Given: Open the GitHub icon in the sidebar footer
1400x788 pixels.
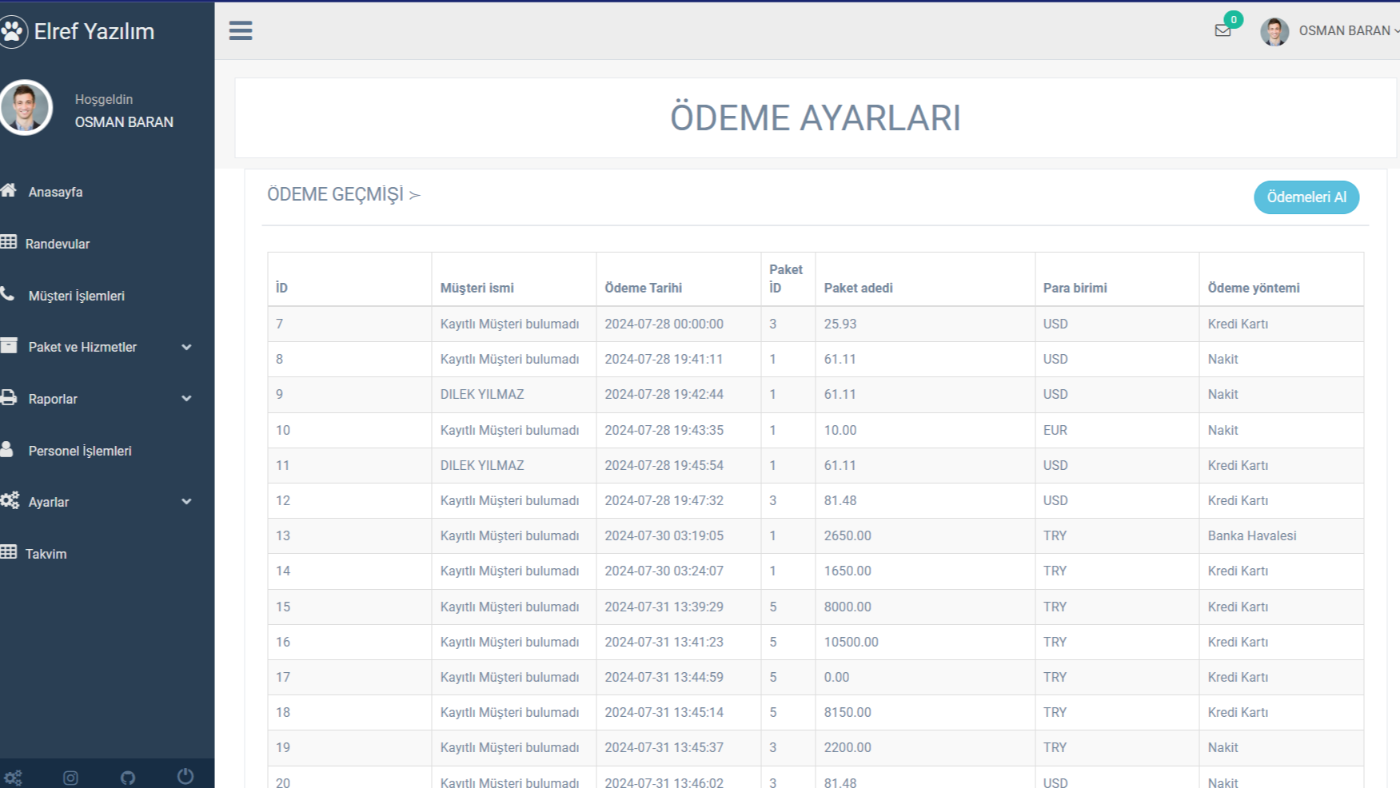Looking at the screenshot, I should pyautogui.click(x=128, y=777).
